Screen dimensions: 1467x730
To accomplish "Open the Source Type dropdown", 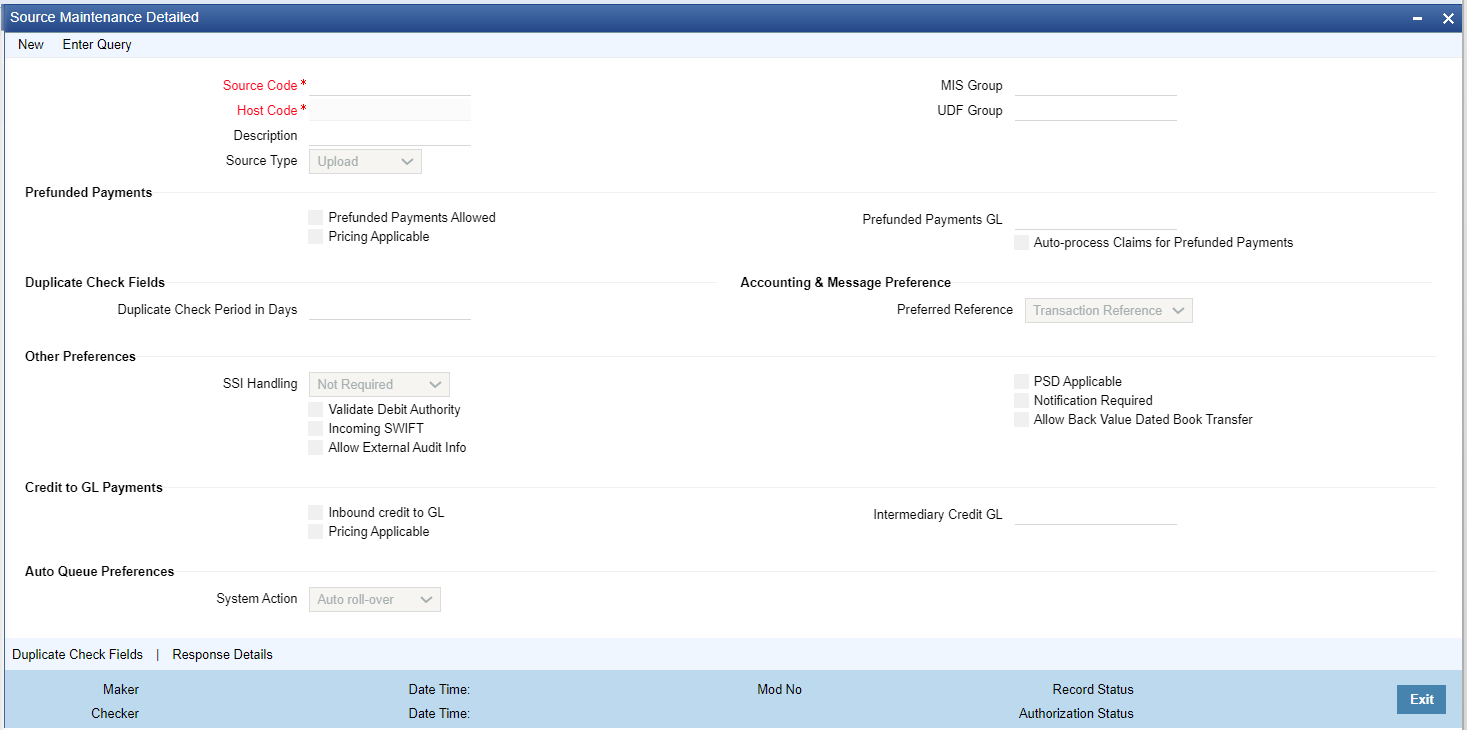I will pos(365,161).
